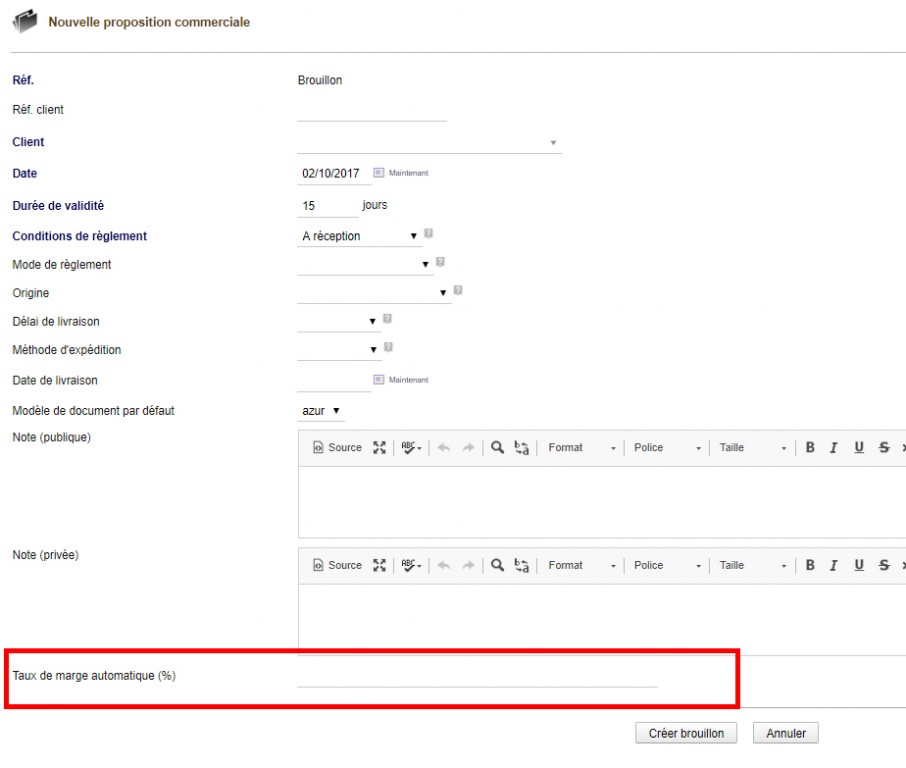
Task: Apply strikethrough in the private note editor
Action: click(x=883, y=566)
